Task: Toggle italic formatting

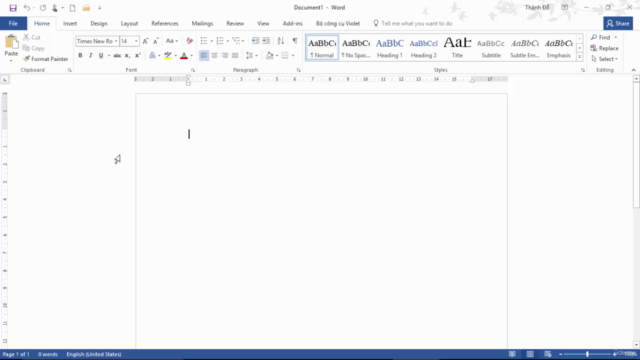Action: (91, 56)
